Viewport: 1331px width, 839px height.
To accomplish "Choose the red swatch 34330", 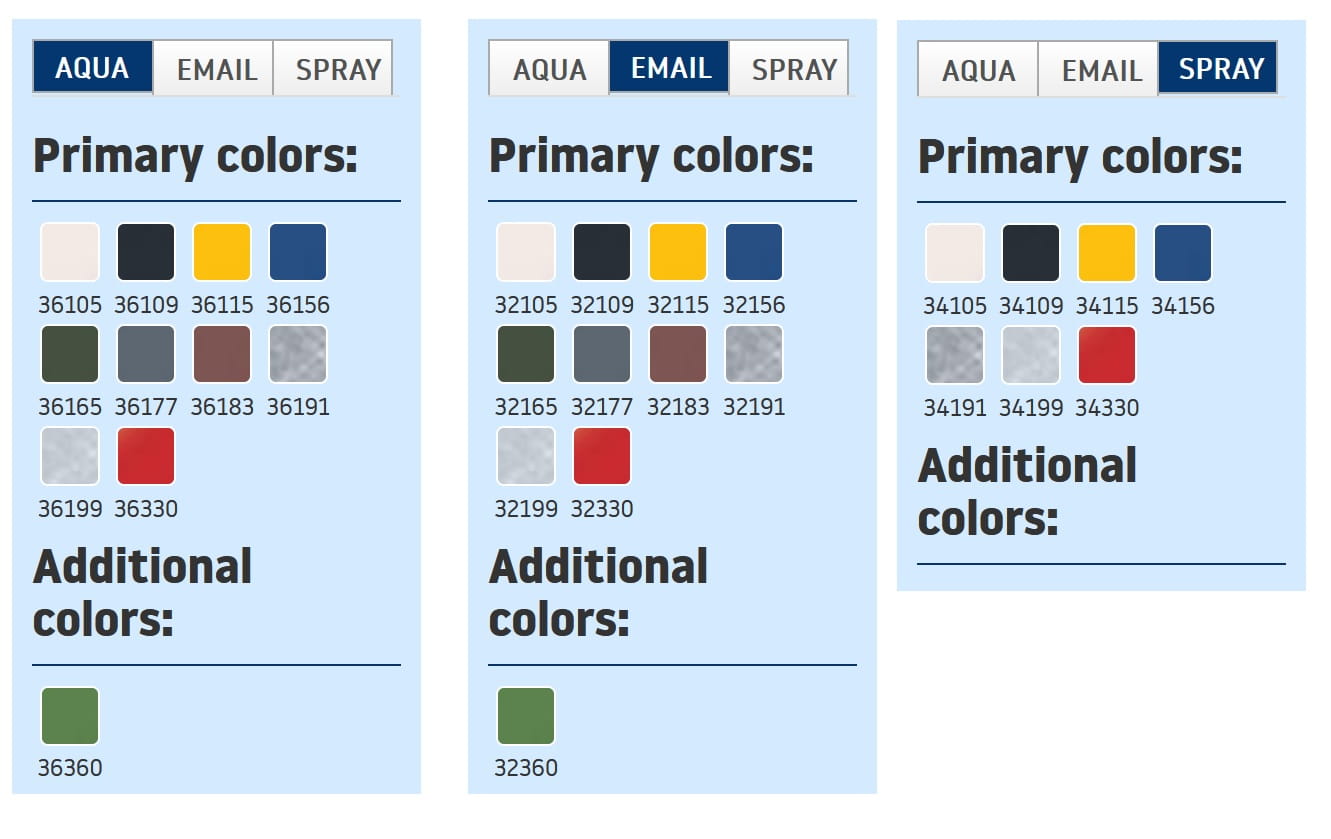I will click(1107, 355).
